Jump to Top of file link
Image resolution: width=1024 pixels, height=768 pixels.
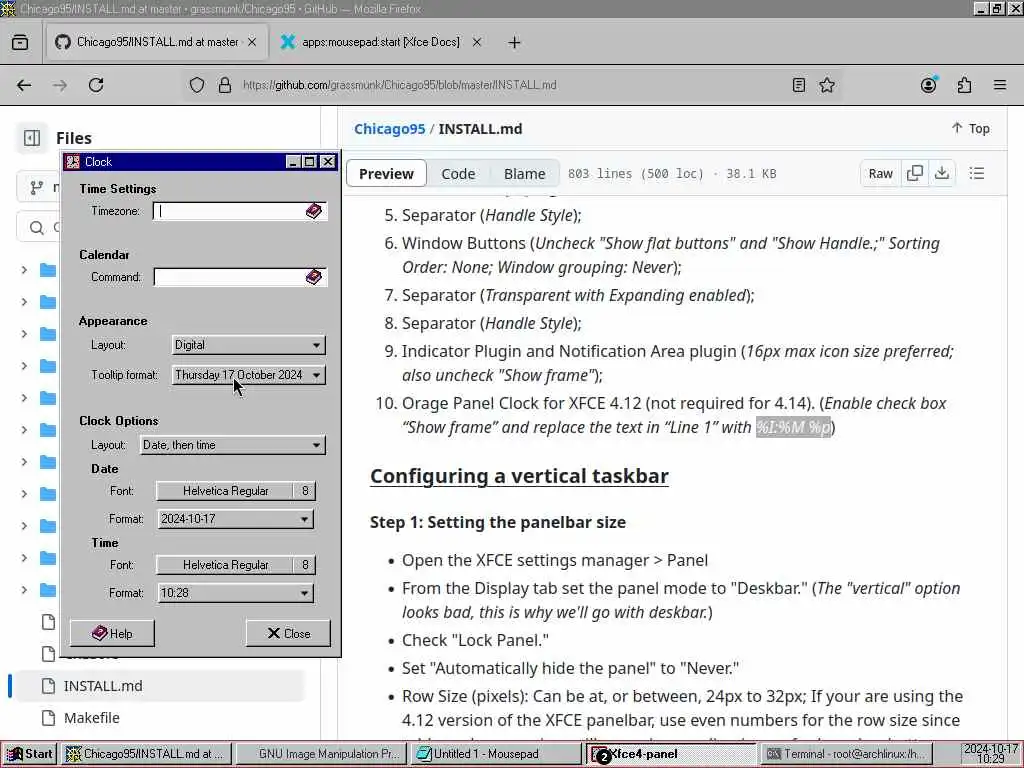(970, 129)
